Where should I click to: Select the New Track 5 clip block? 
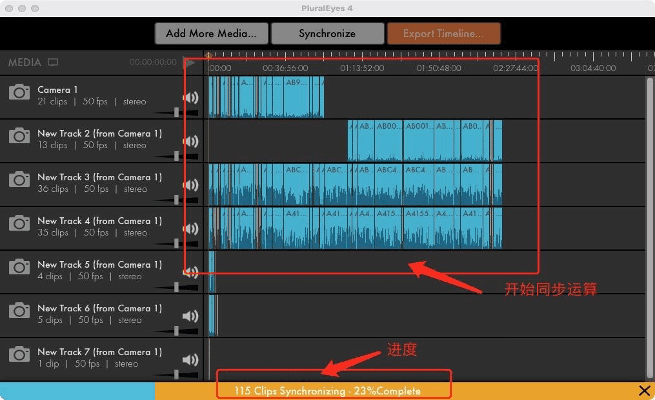click(211, 271)
